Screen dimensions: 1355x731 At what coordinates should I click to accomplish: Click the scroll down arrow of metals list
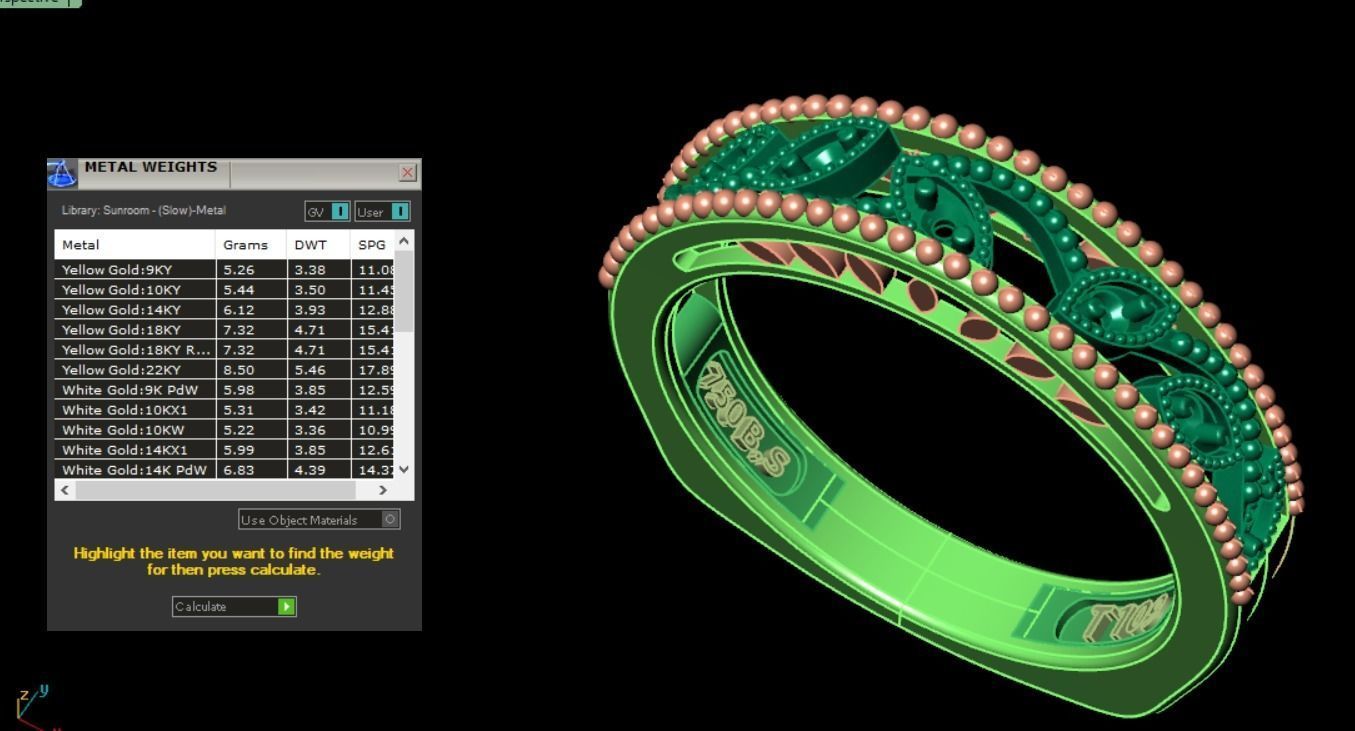click(404, 469)
